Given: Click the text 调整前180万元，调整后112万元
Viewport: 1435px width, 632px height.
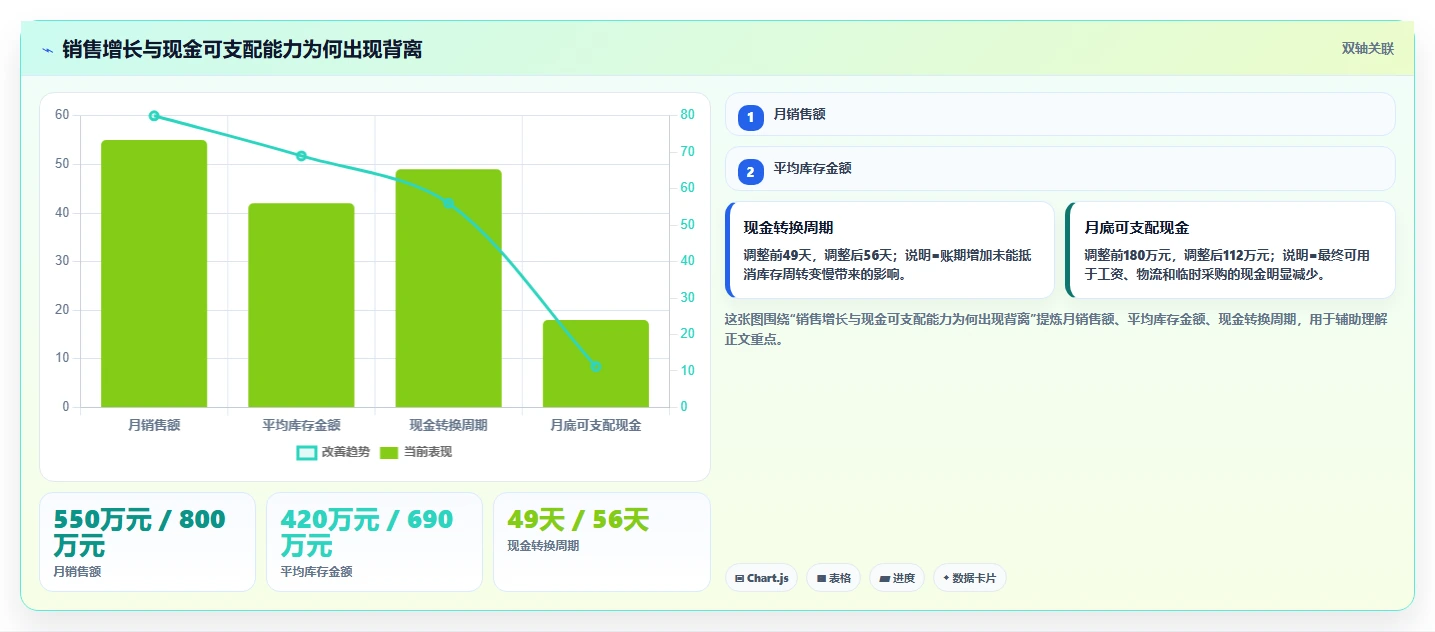Looking at the screenshot, I should [1177, 255].
